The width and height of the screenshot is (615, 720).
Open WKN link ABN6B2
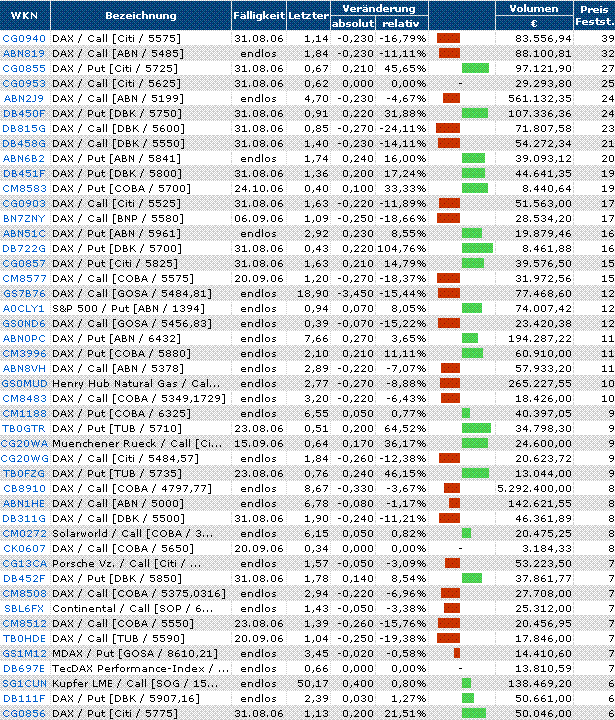coord(24,159)
